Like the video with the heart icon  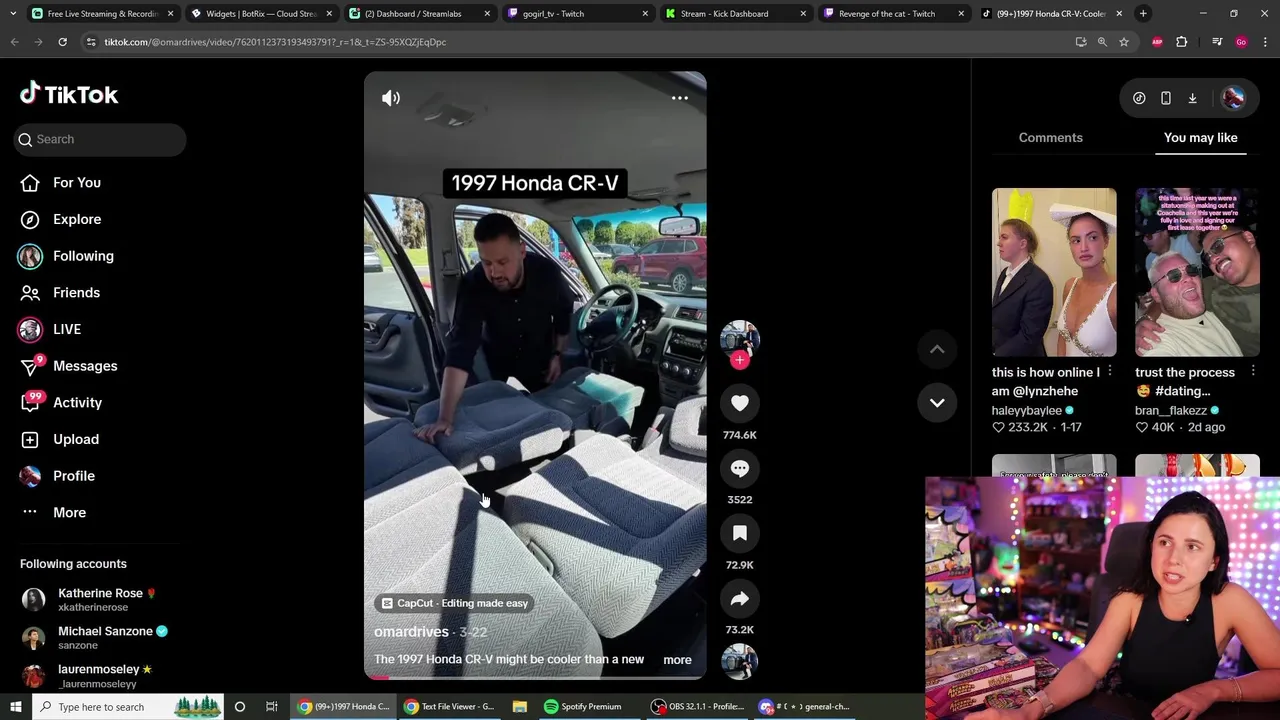point(740,403)
